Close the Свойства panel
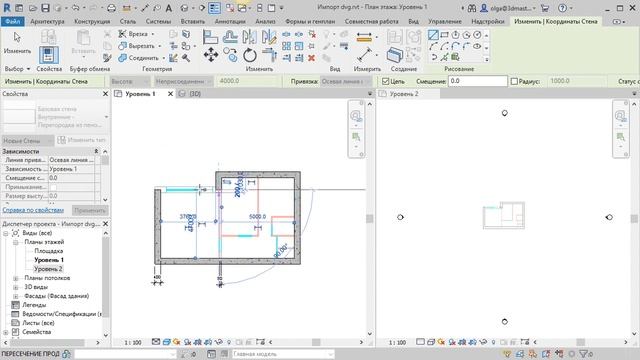Image resolution: width=640 pixels, height=360 pixels. click(105, 94)
